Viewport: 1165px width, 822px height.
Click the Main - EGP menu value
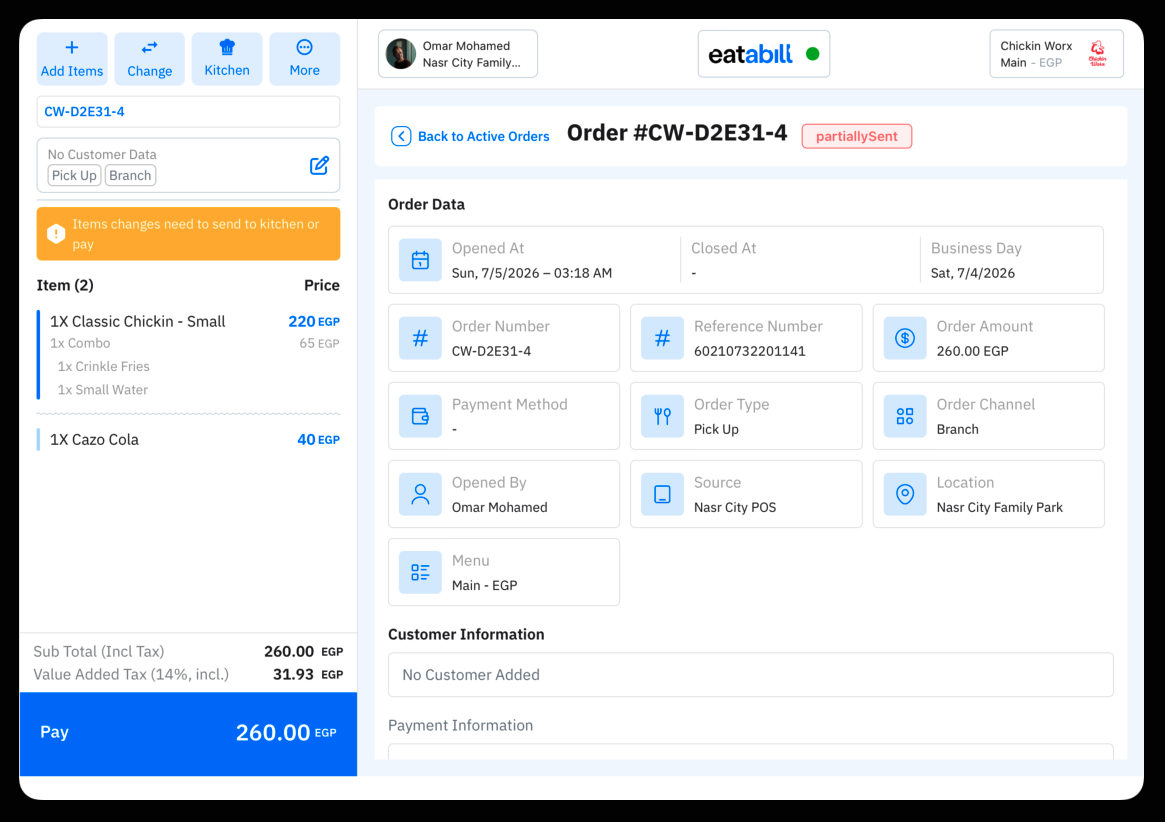click(484, 585)
